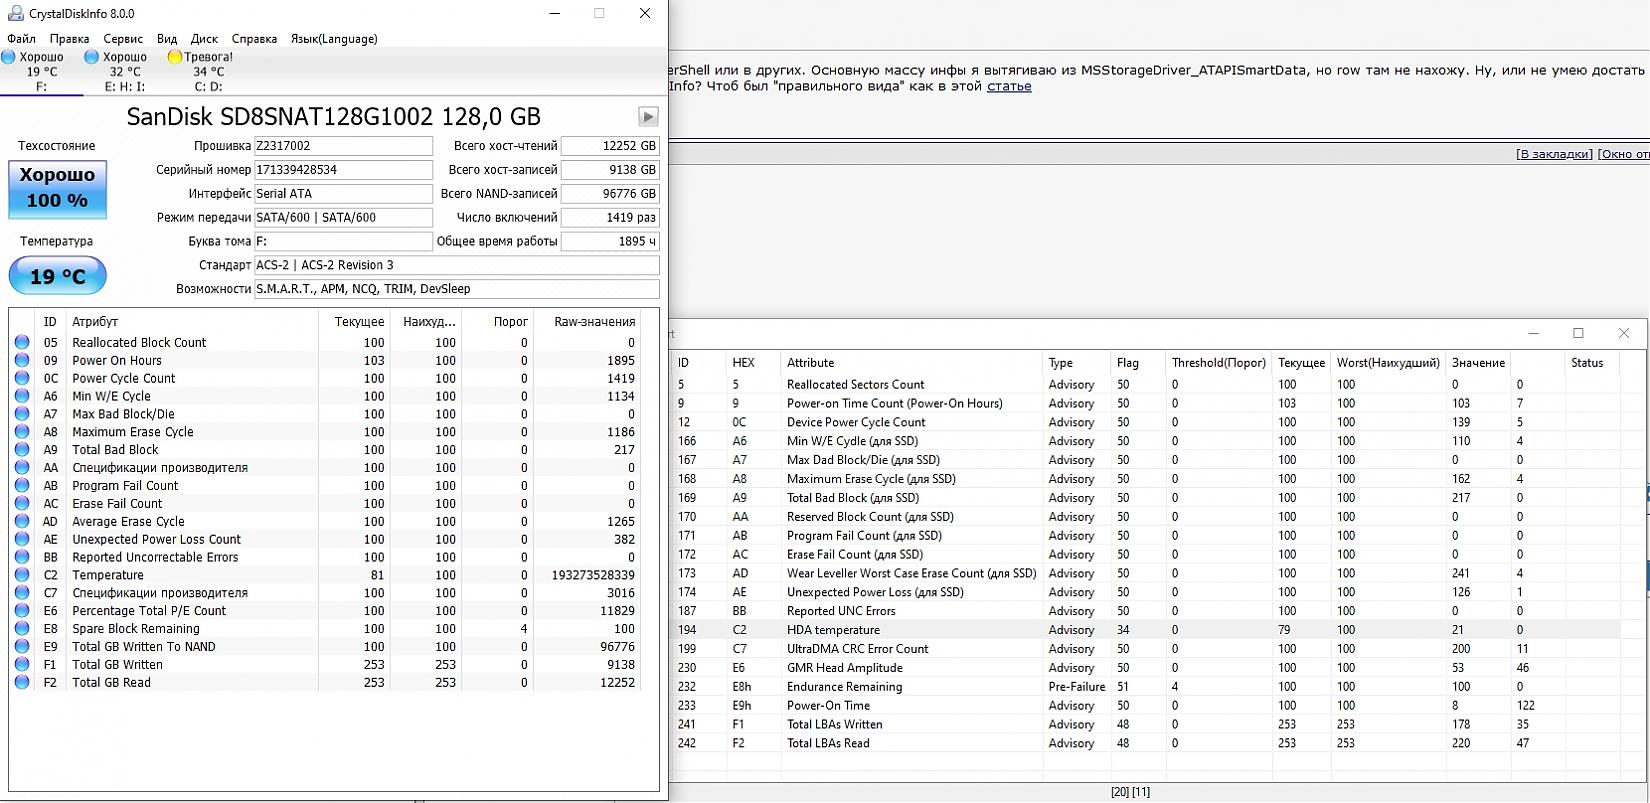Click status orb beside Total GB Read

[x=22, y=682]
